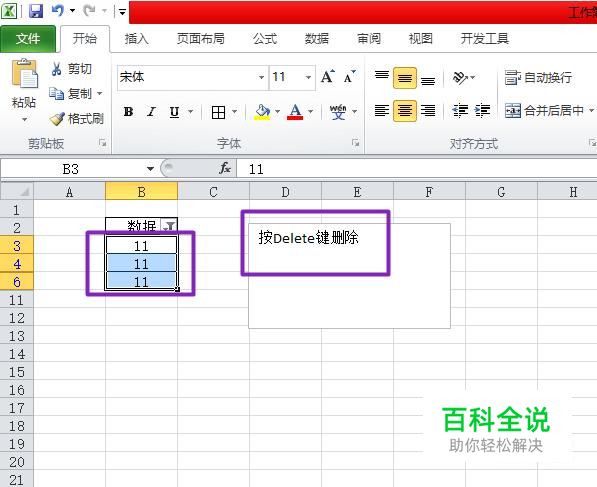This screenshot has height=487, width=597.
Task: Open the Clipboard (剪贴板) dialog launcher
Action: [102, 143]
